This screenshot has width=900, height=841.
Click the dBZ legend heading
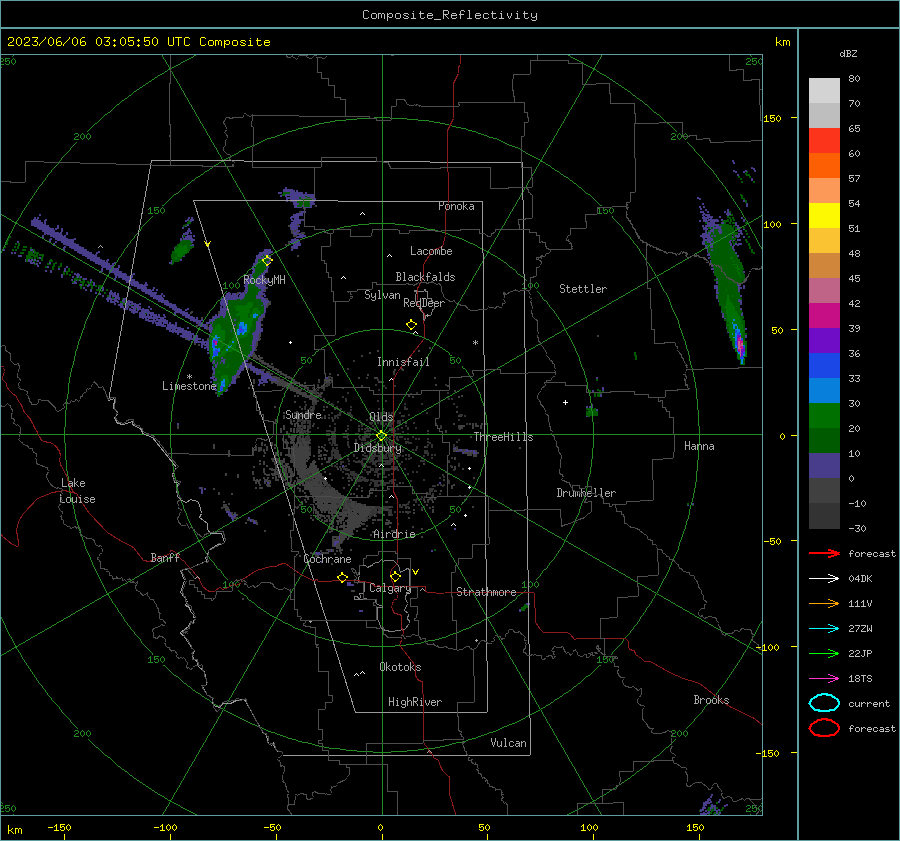point(848,53)
